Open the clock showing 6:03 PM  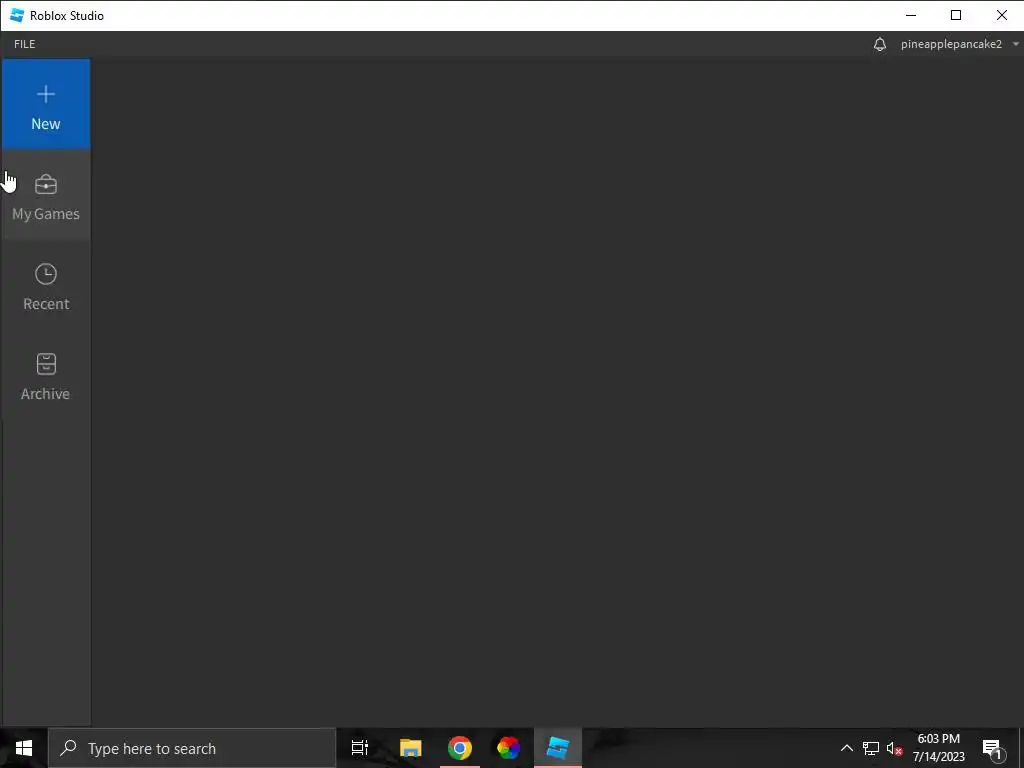point(938,748)
